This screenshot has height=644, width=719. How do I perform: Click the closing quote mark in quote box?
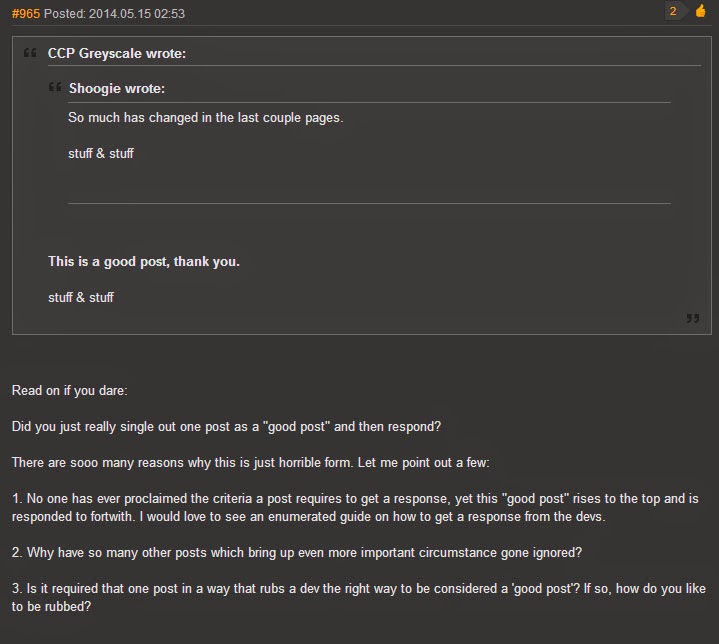692,318
